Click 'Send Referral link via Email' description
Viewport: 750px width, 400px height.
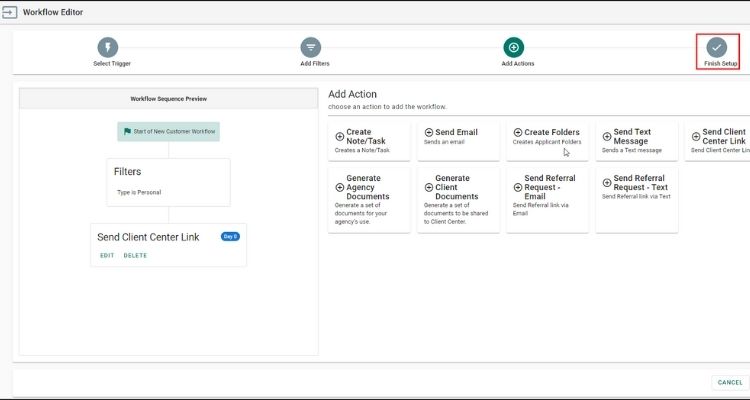pos(540,209)
